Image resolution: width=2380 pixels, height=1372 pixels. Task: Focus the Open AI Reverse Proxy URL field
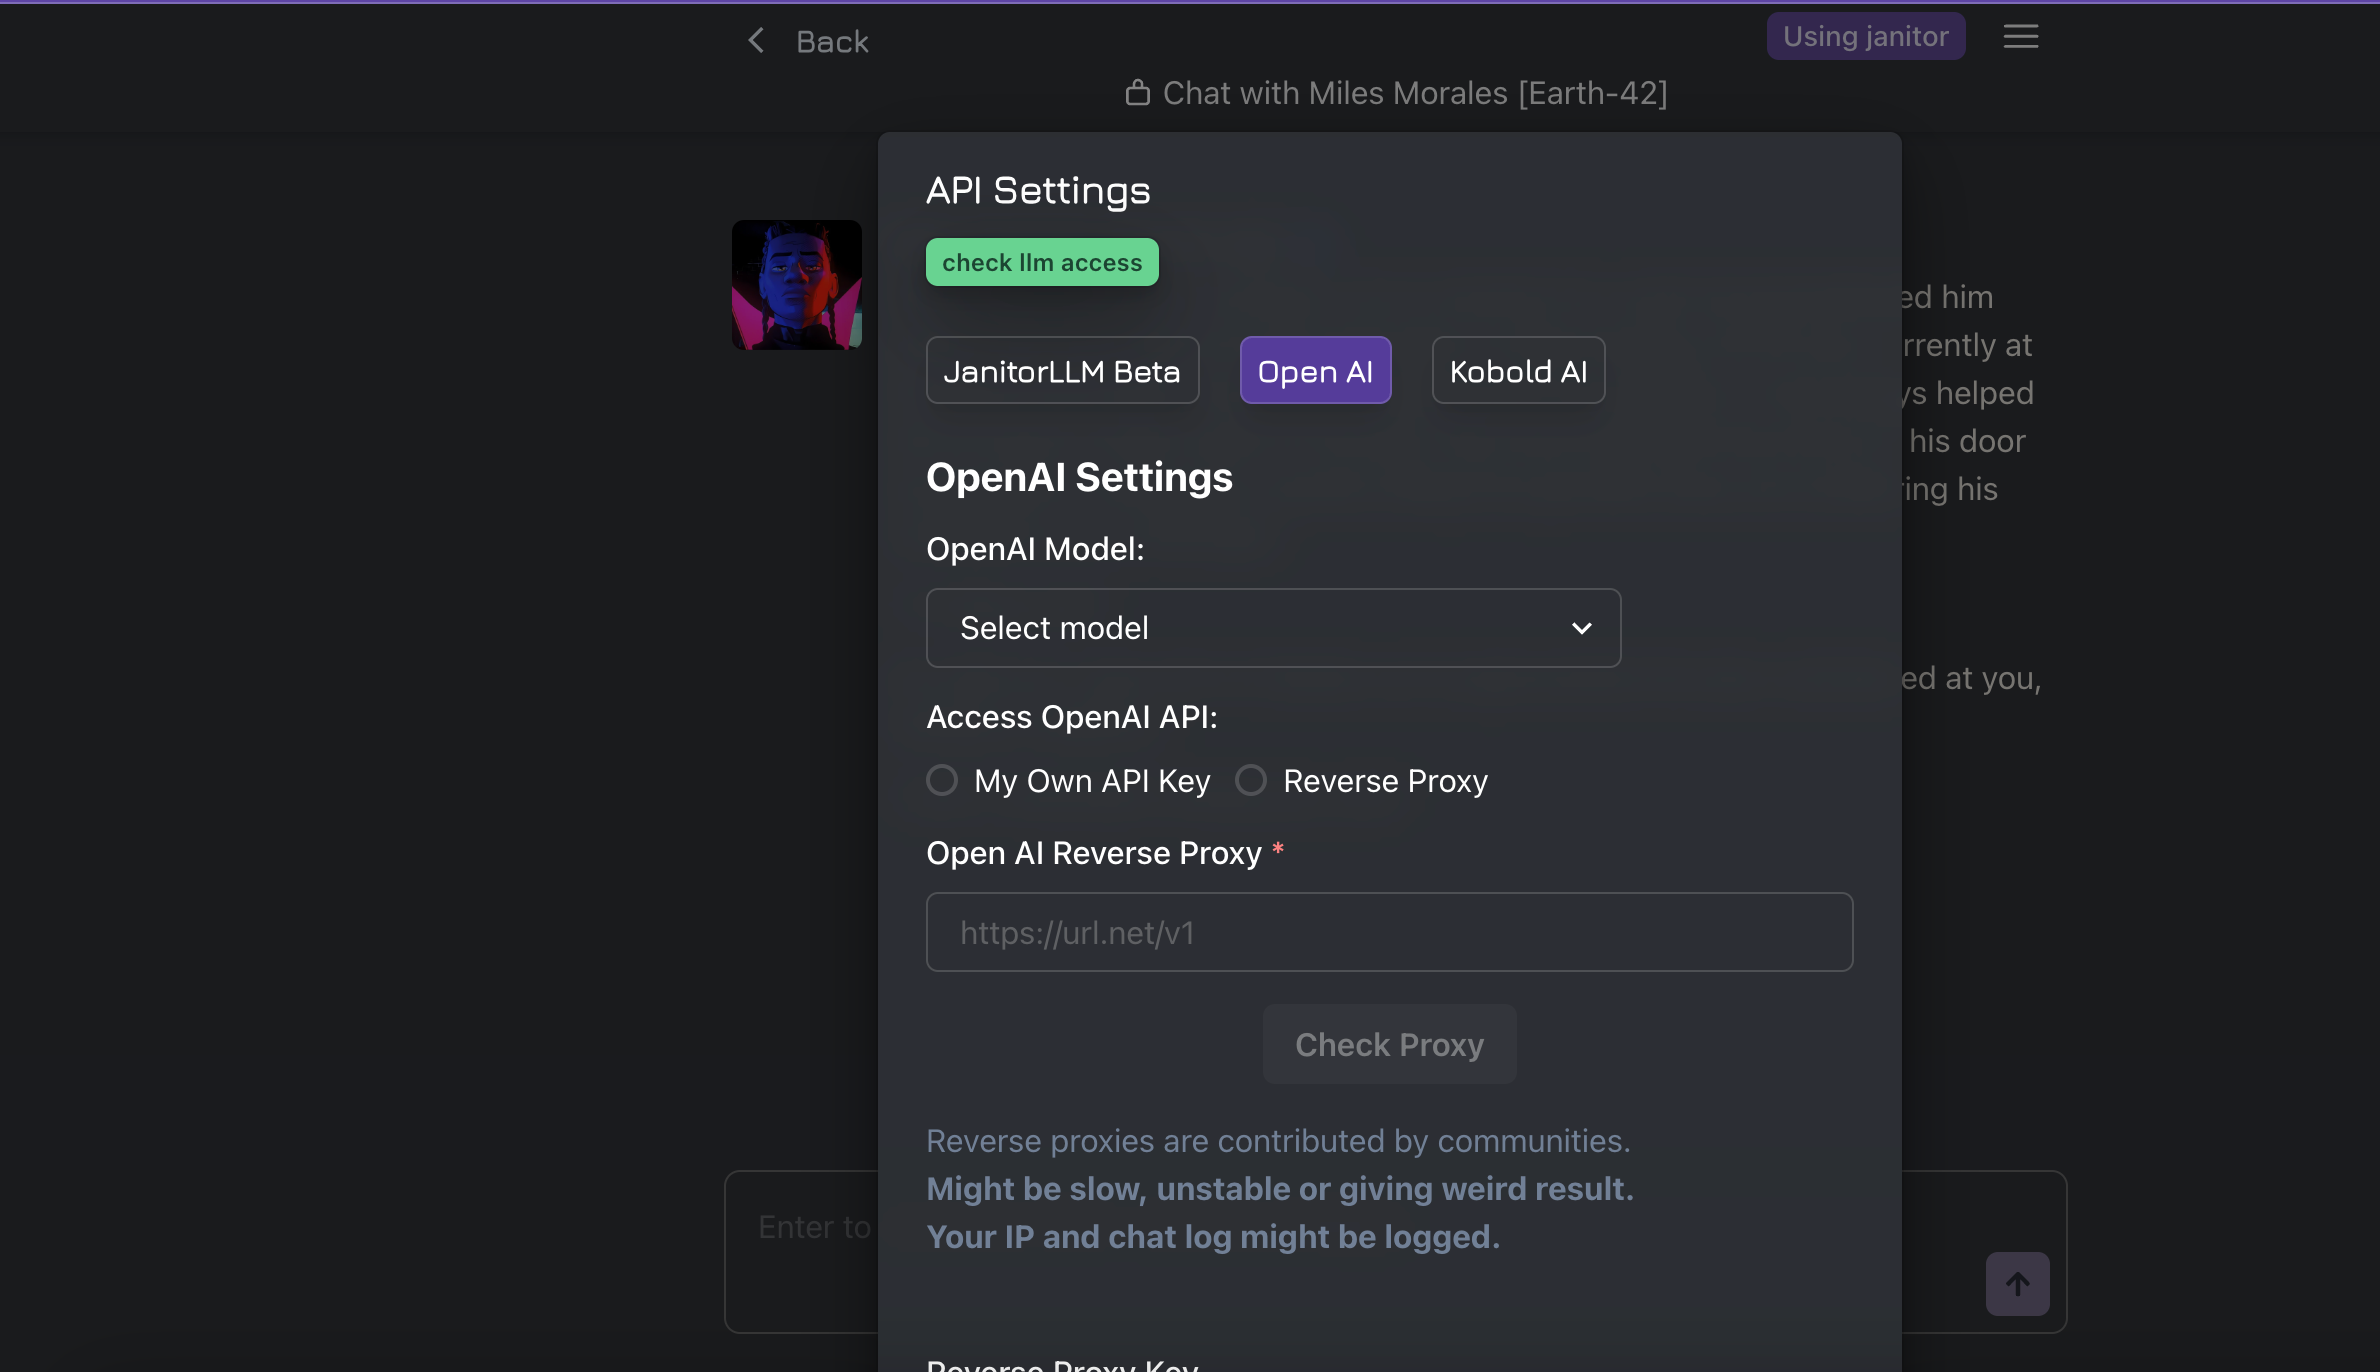coord(1389,932)
